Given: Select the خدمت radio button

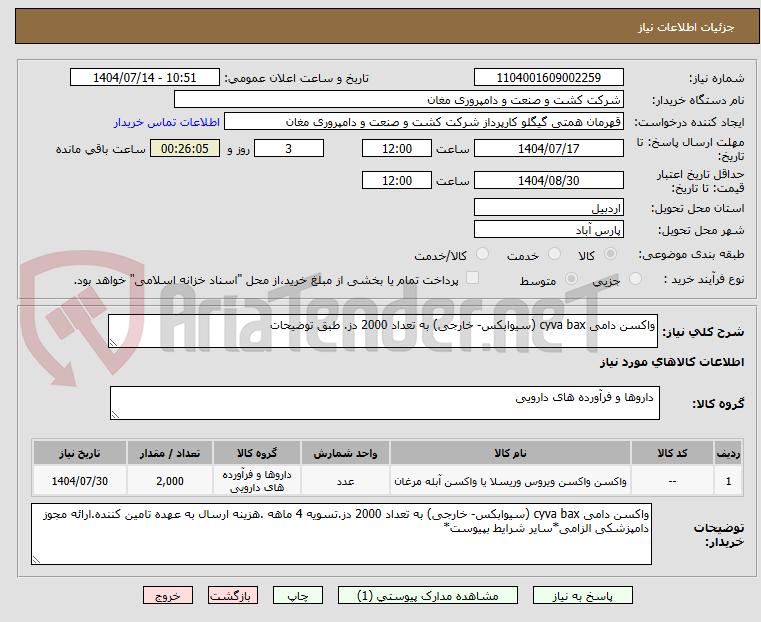Looking at the screenshot, I should point(554,254).
